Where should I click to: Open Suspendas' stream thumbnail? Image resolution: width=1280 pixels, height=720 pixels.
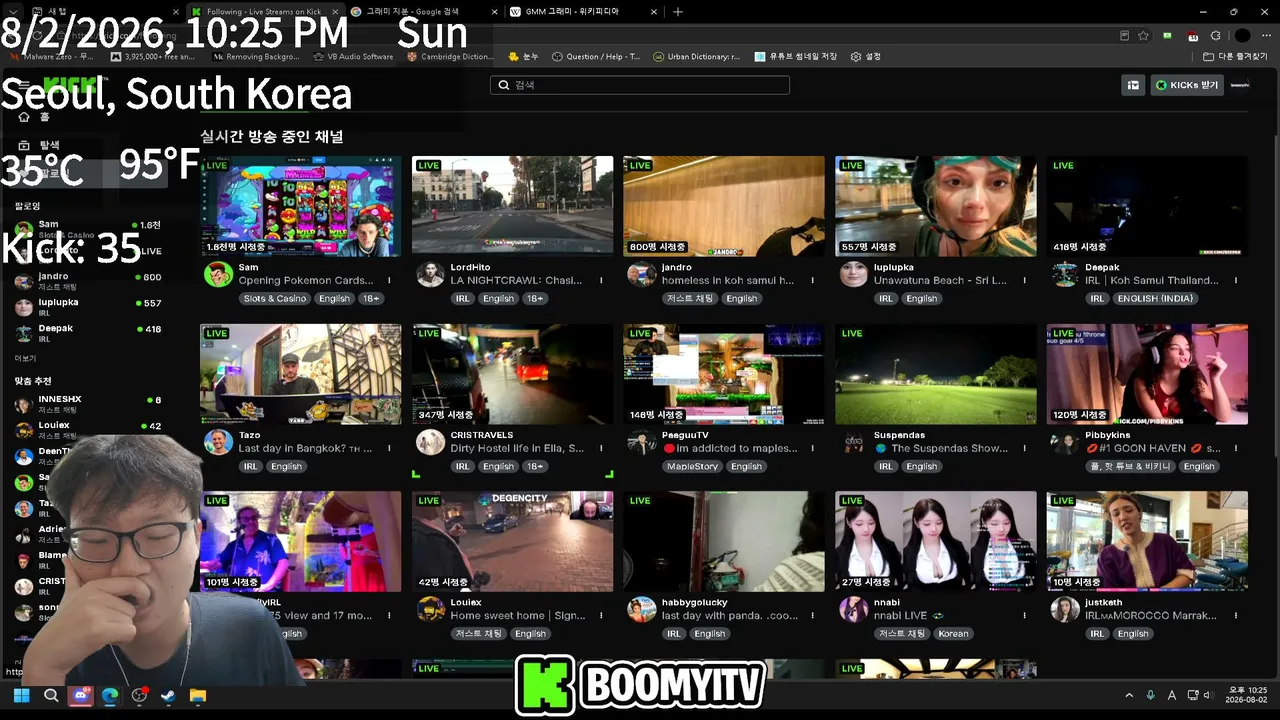(x=936, y=374)
